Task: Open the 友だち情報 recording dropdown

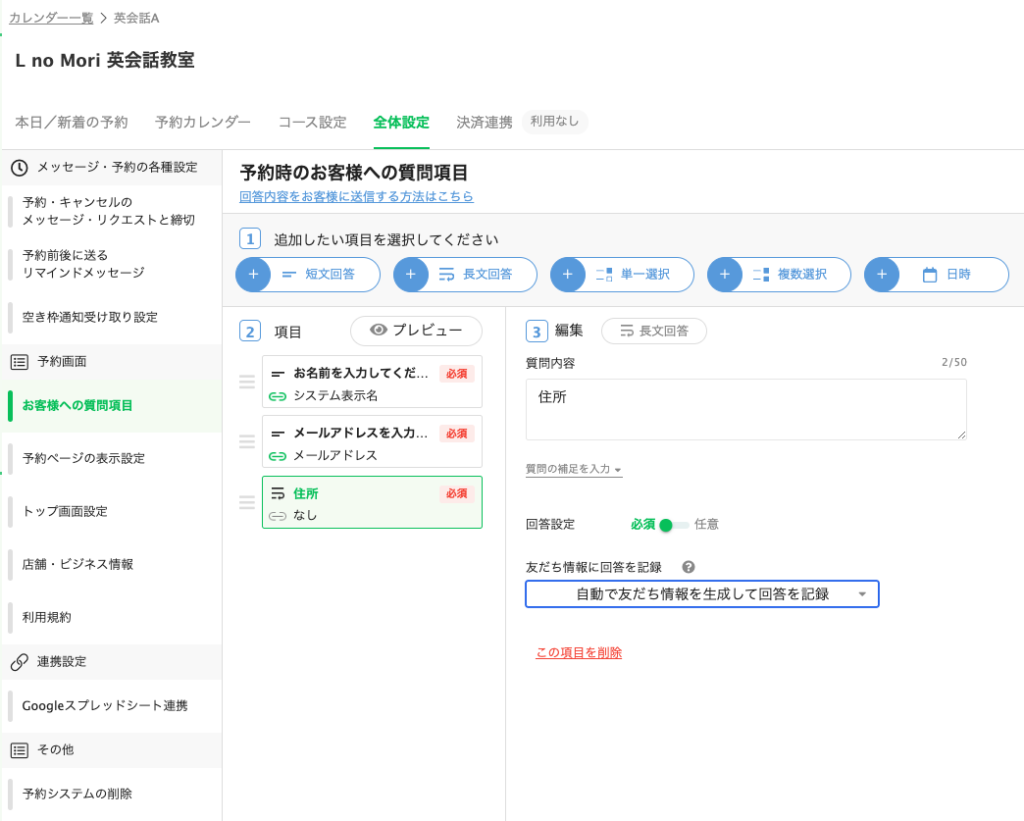Action: [x=702, y=594]
